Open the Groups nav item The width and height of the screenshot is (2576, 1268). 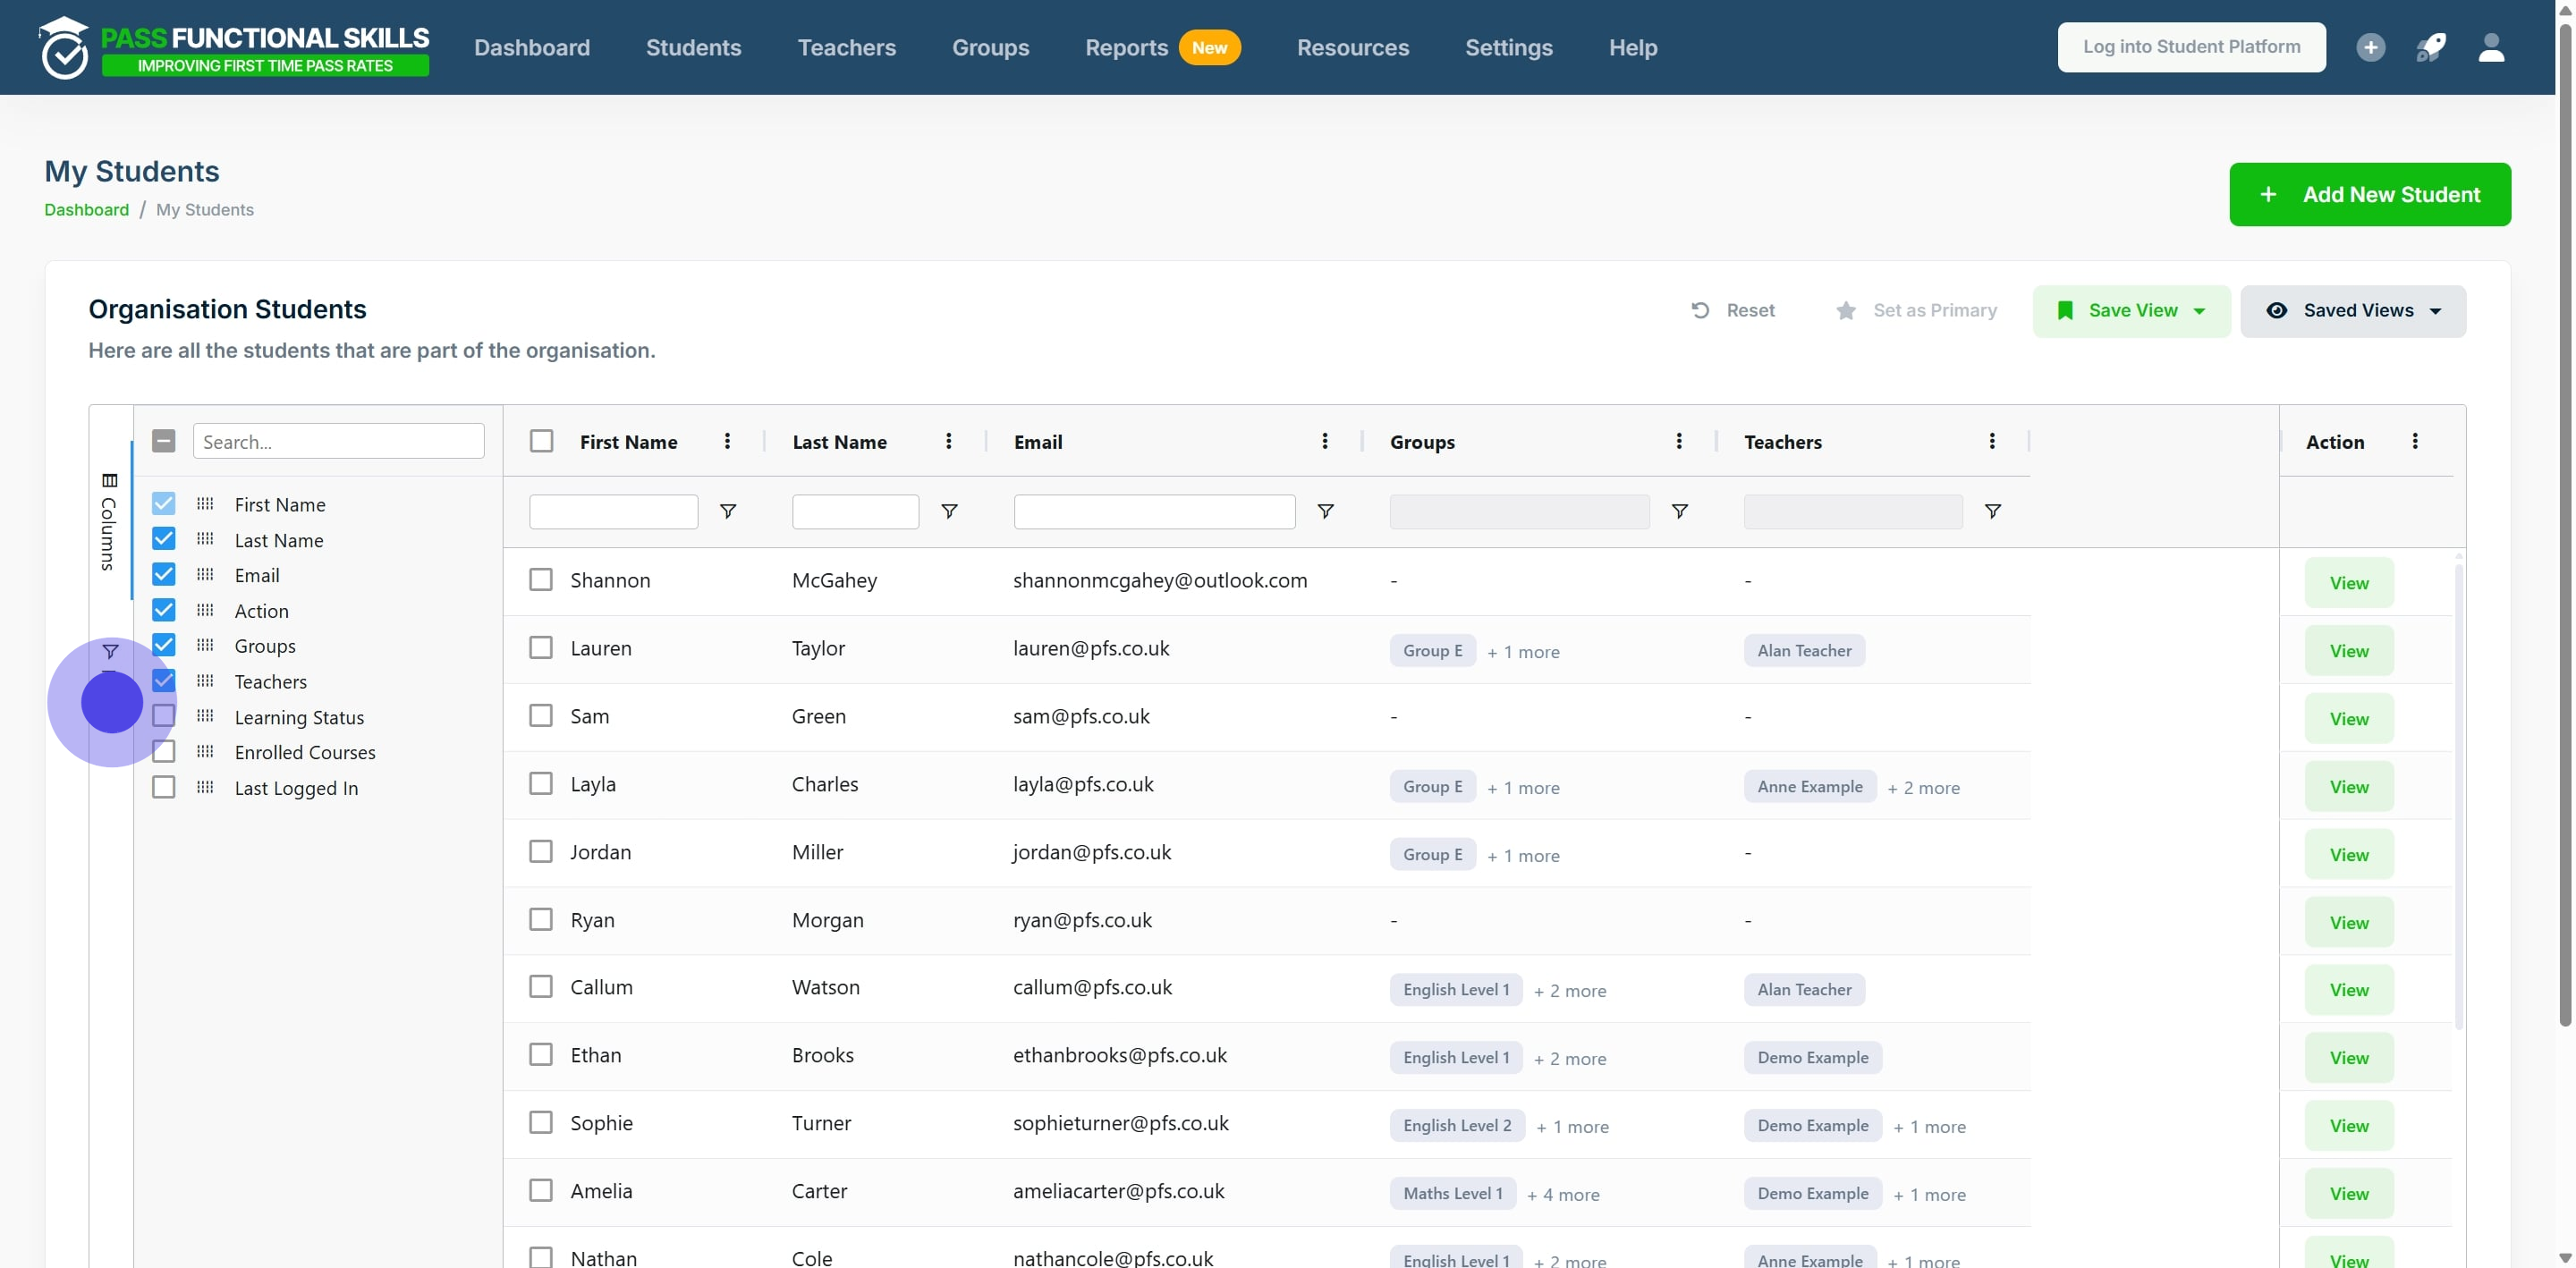click(x=990, y=47)
